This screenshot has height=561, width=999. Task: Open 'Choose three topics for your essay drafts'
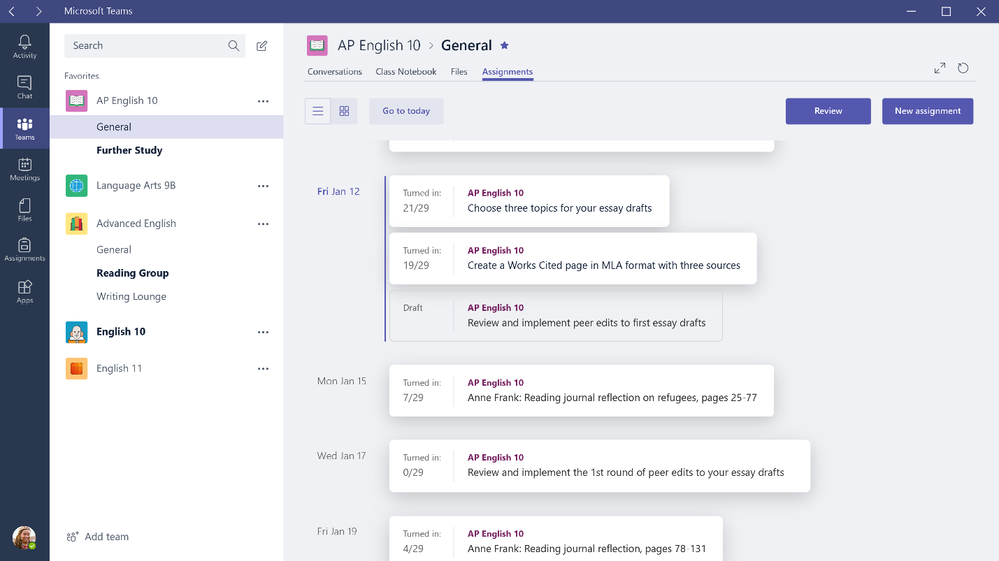[x=529, y=201]
